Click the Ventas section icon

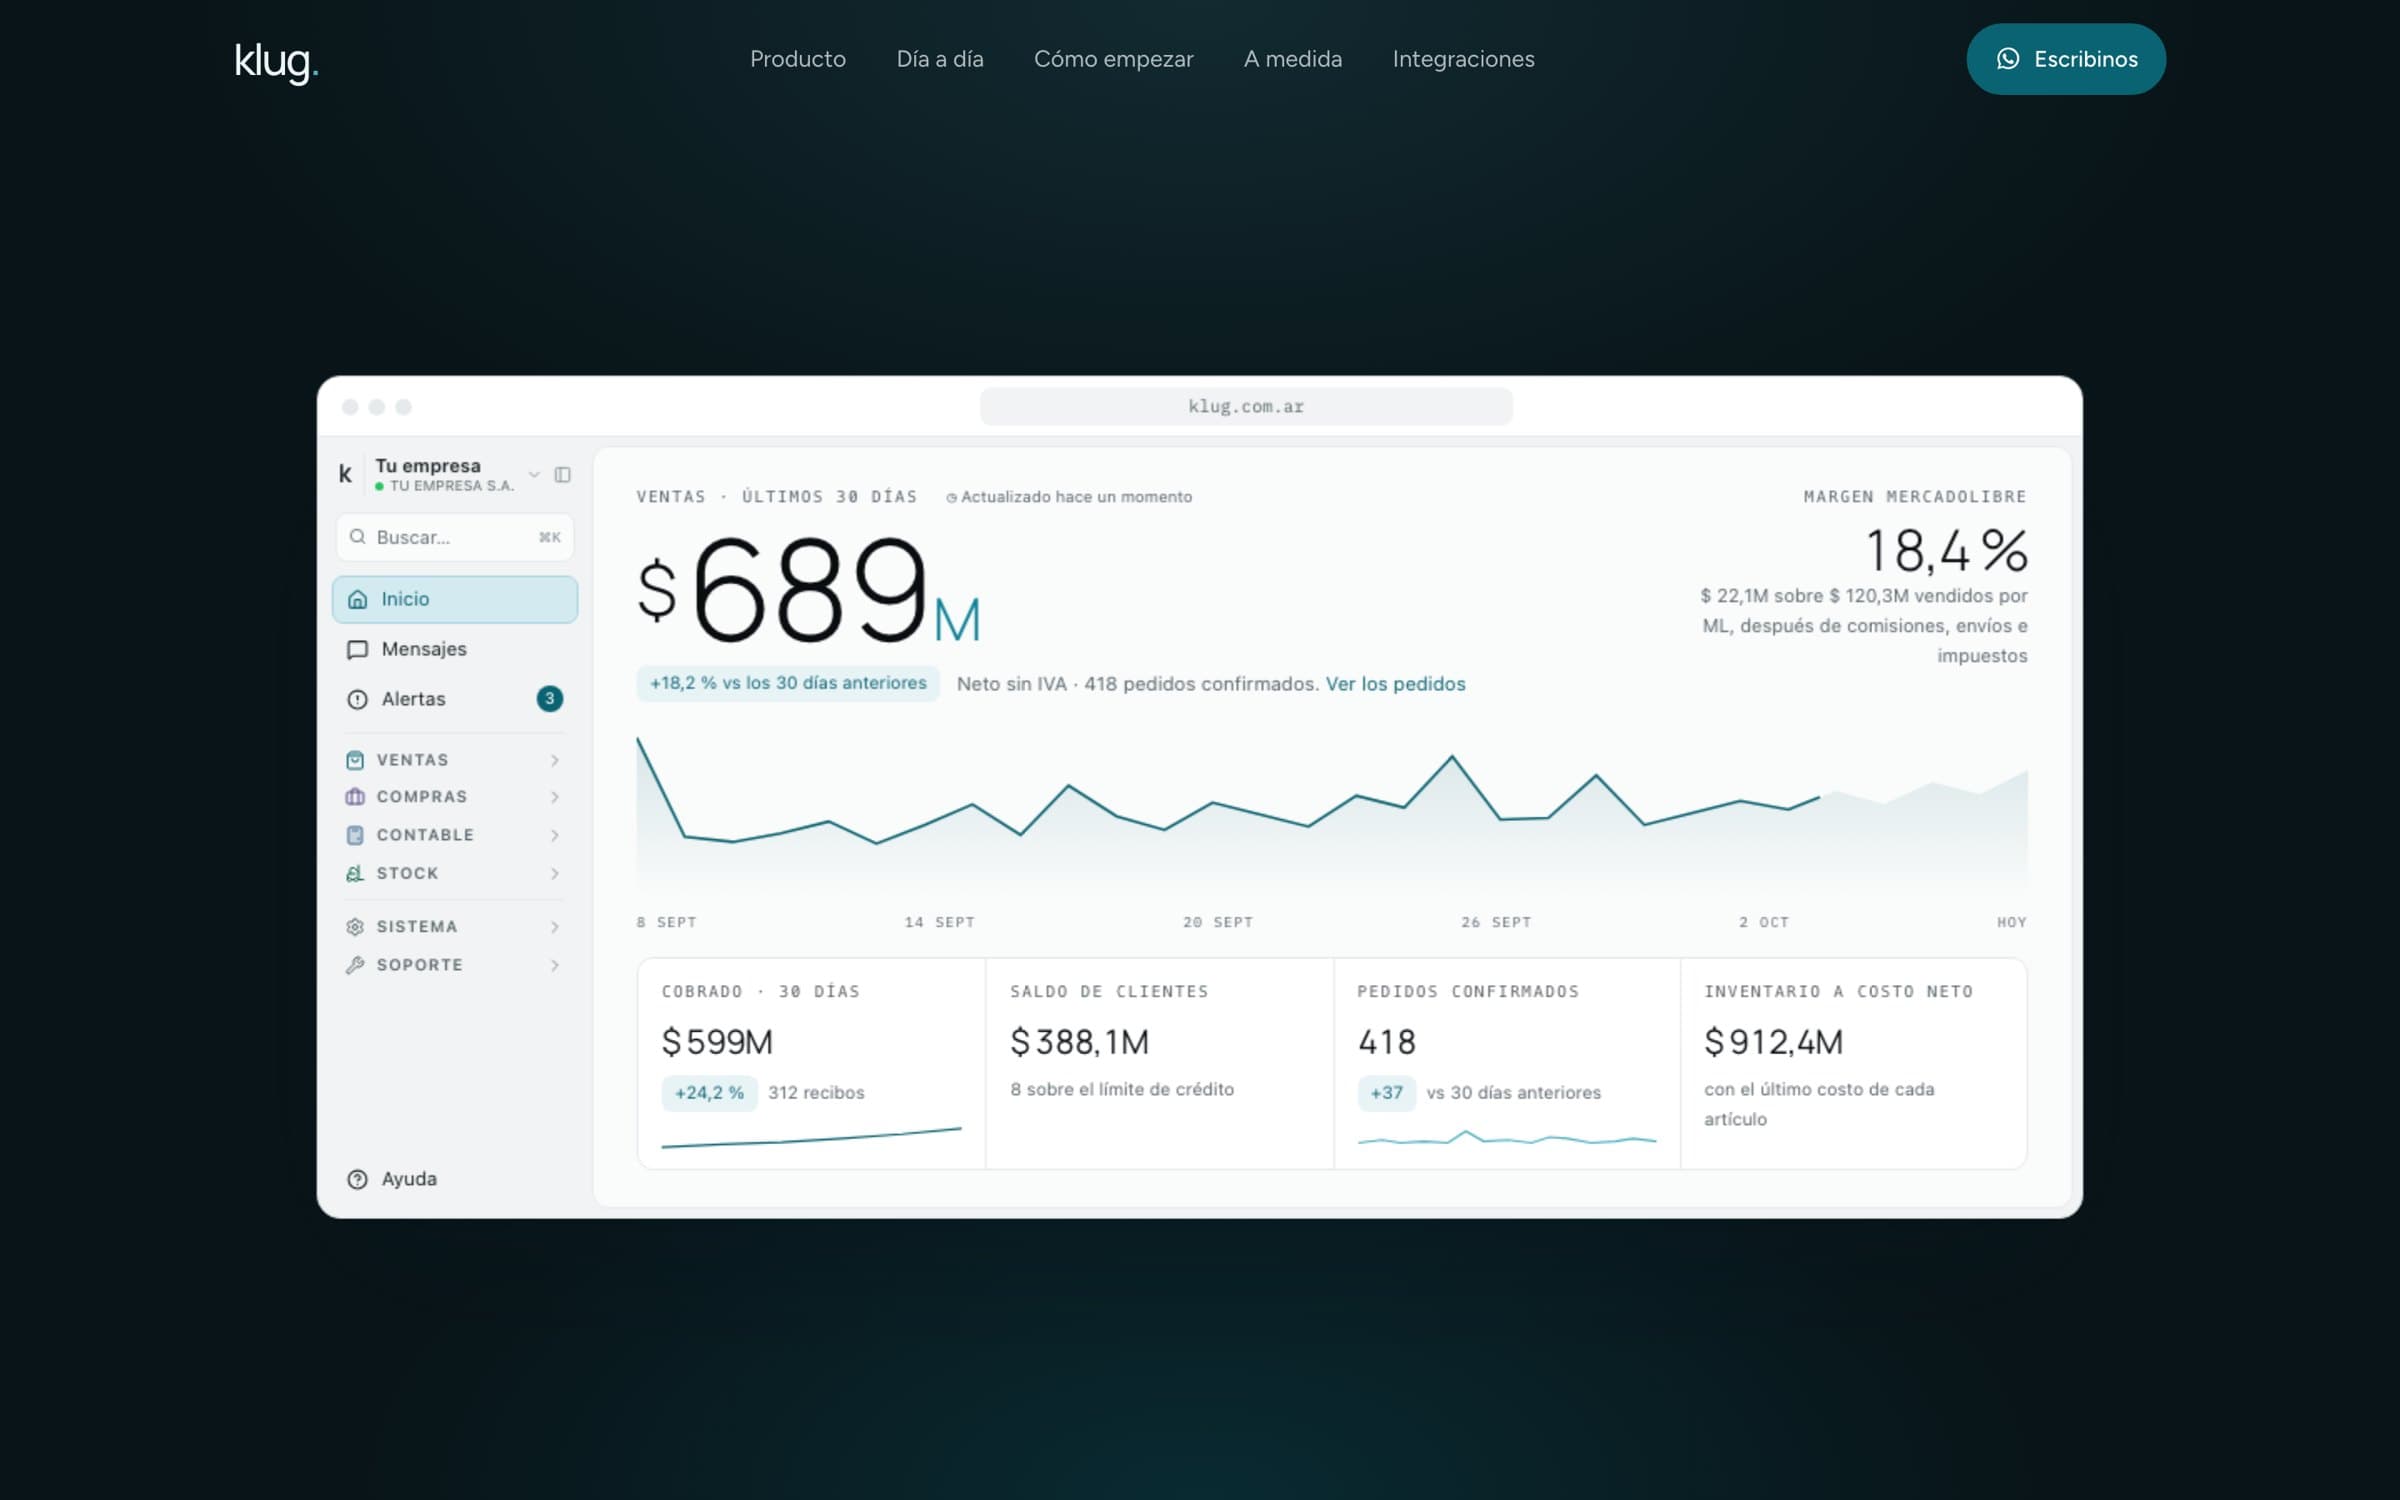[355, 760]
